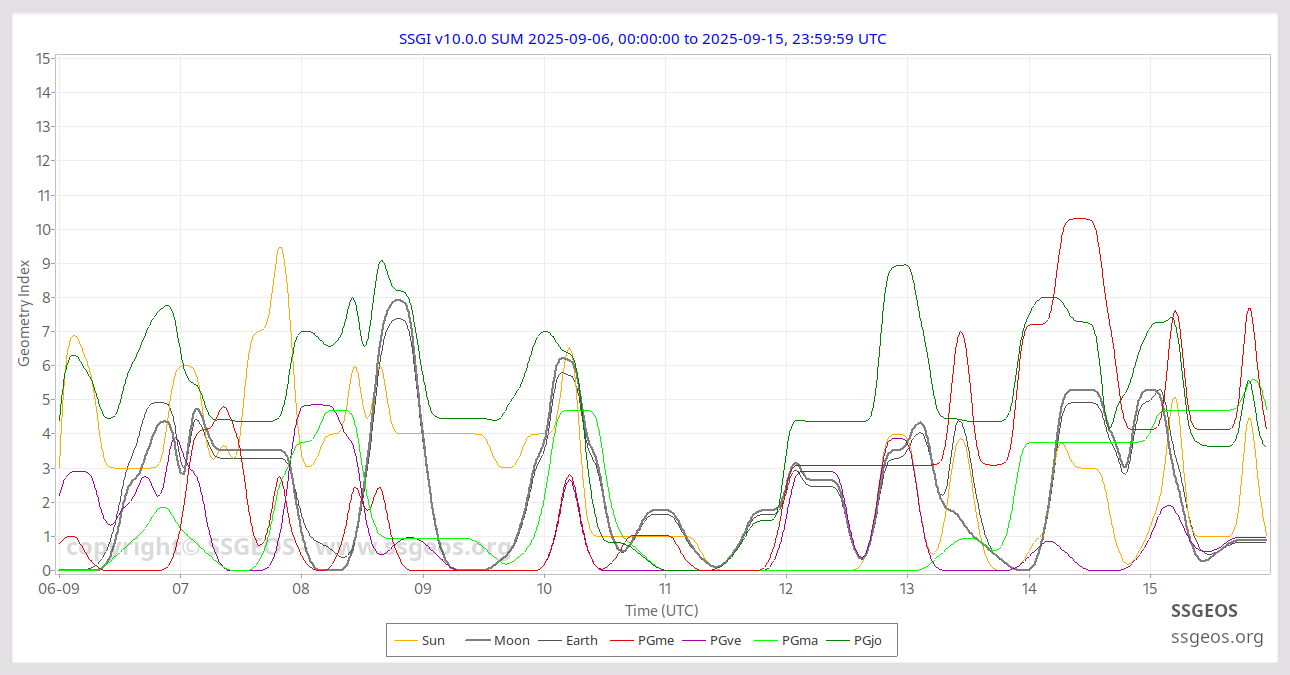The height and width of the screenshot is (675, 1290).
Task: Click the 10 tick on time axis
Action: tap(544, 589)
